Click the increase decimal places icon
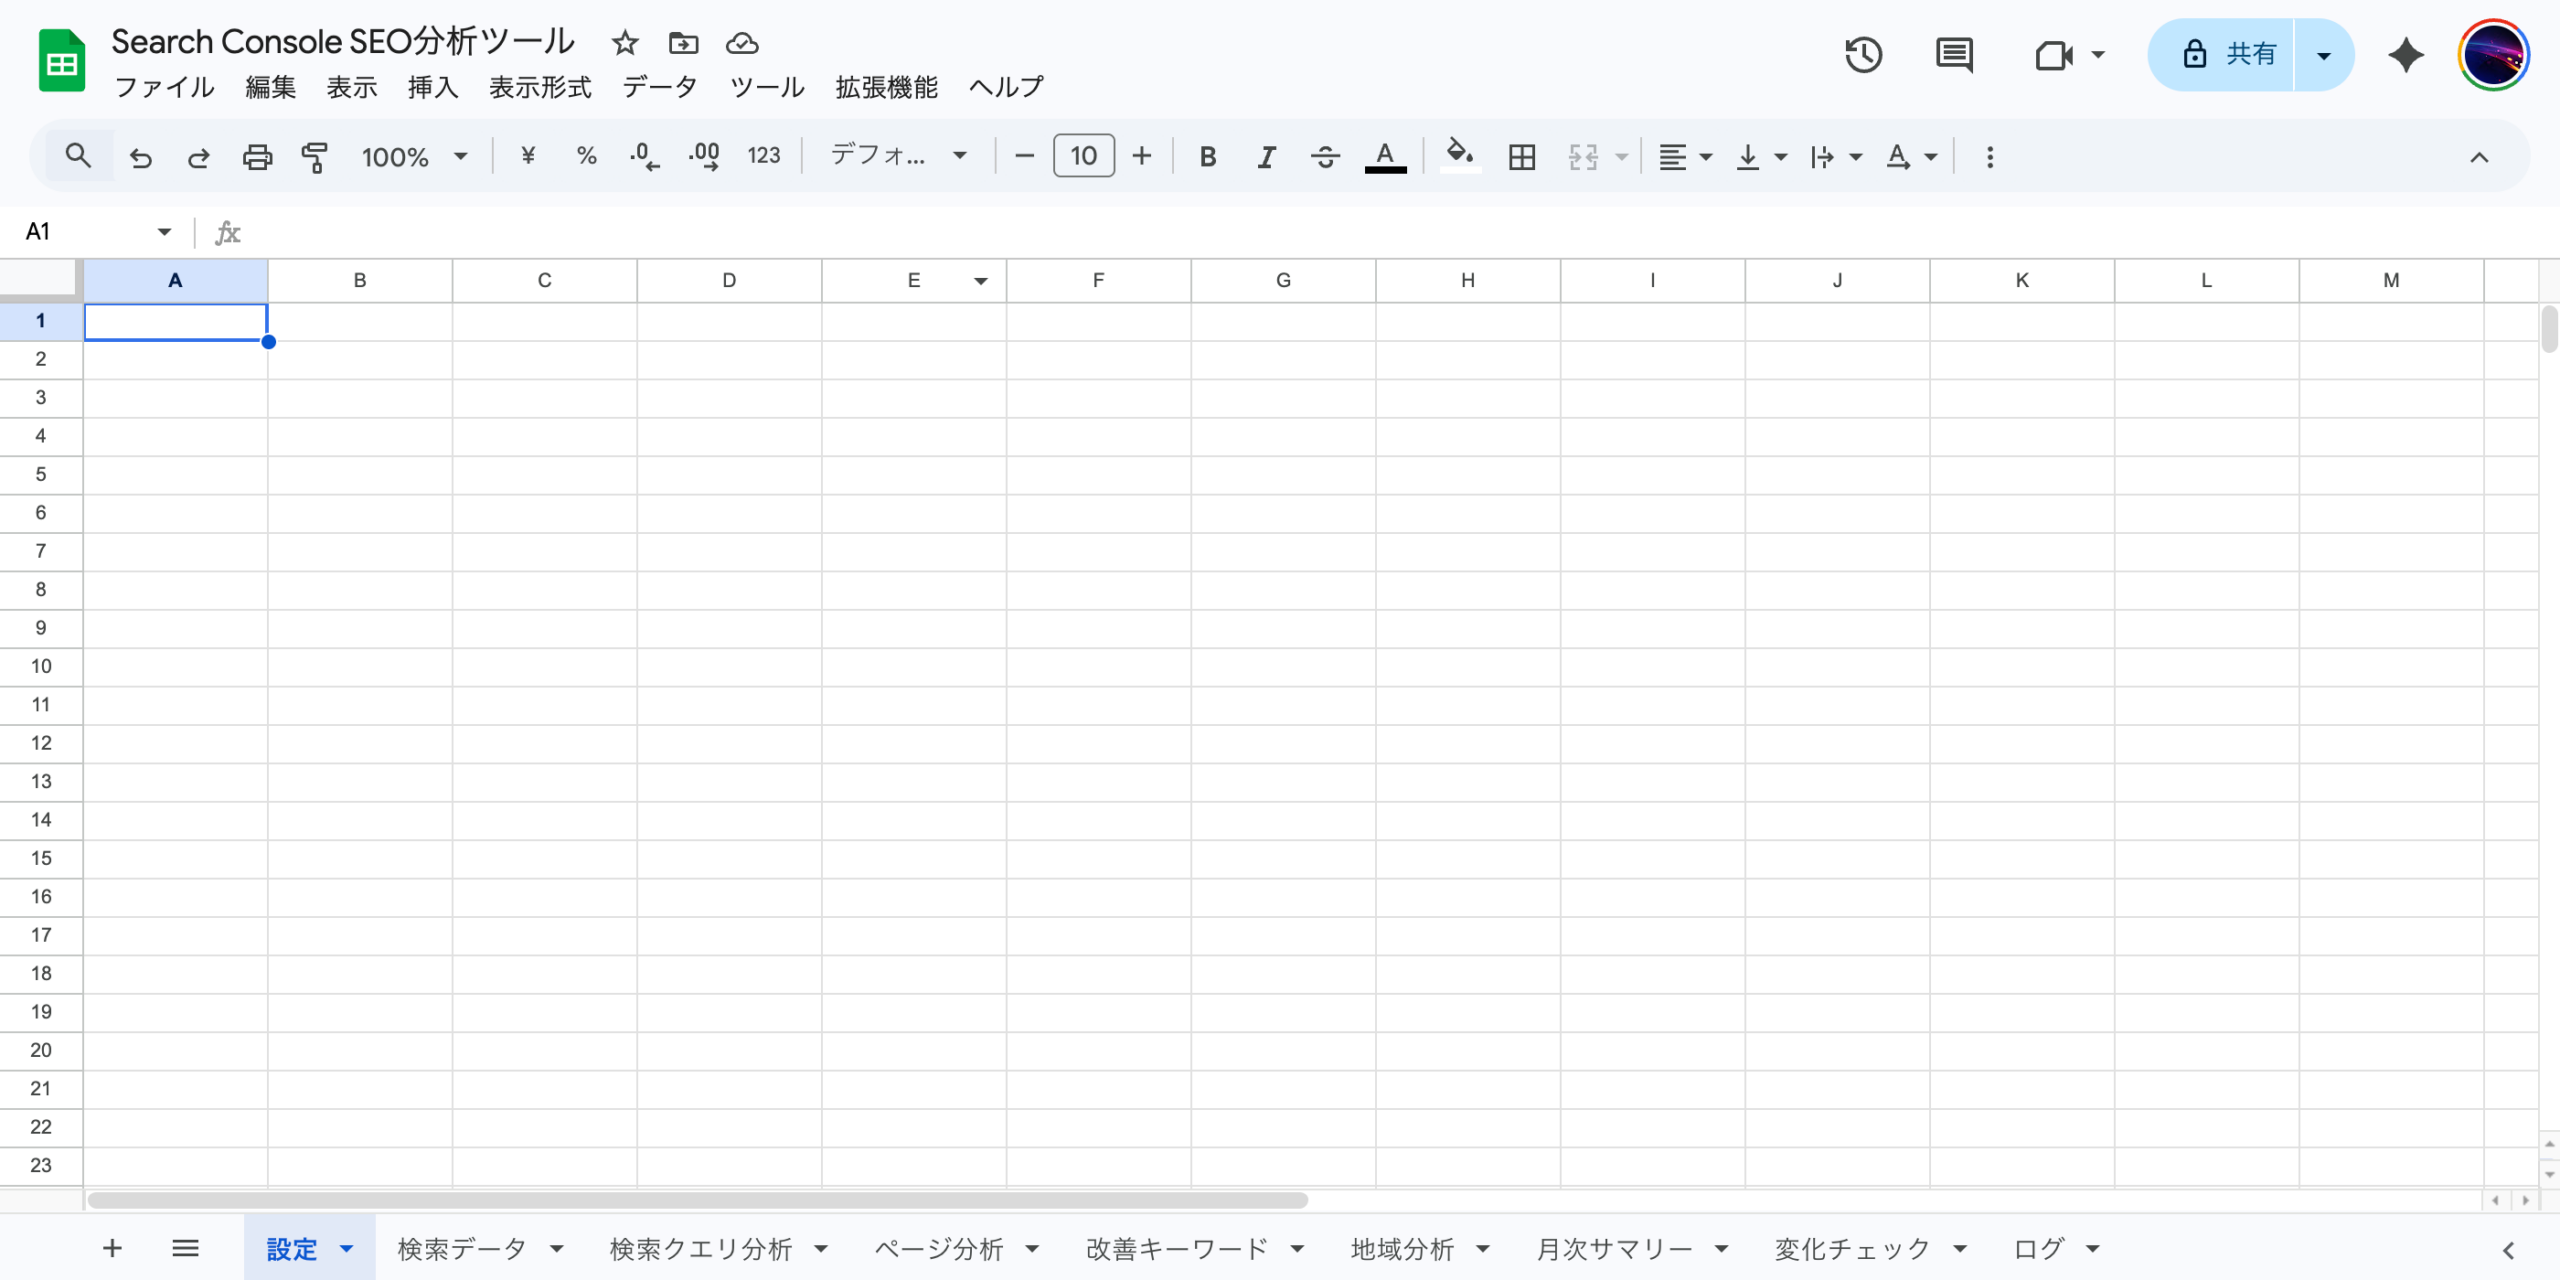The image size is (2560, 1280). click(704, 157)
